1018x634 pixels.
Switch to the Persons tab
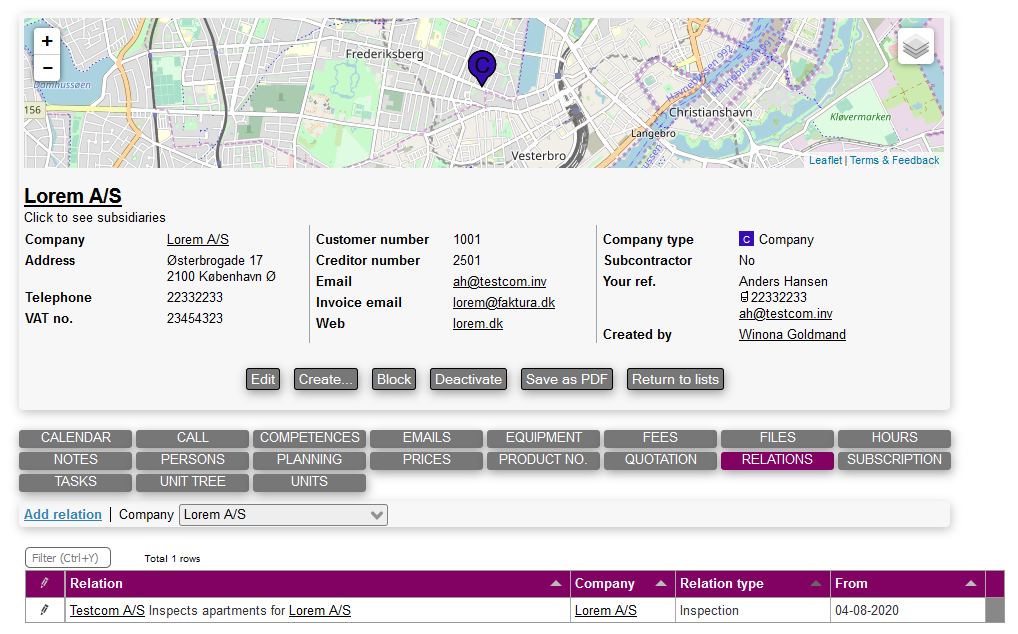(x=193, y=460)
